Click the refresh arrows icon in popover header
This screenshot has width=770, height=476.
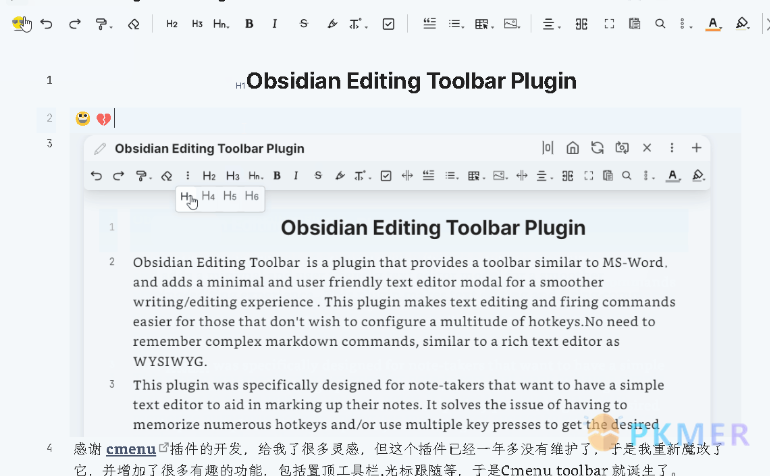coord(597,148)
